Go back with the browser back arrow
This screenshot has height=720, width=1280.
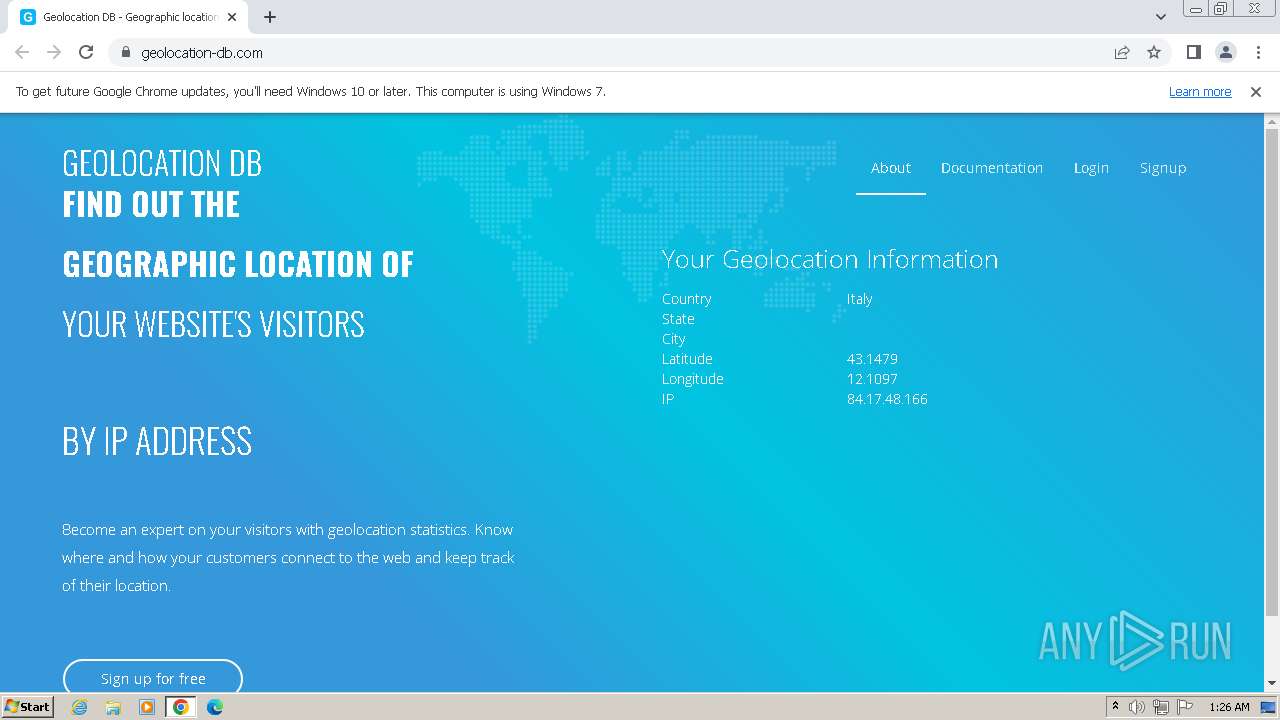pyautogui.click(x=22, y=52)
